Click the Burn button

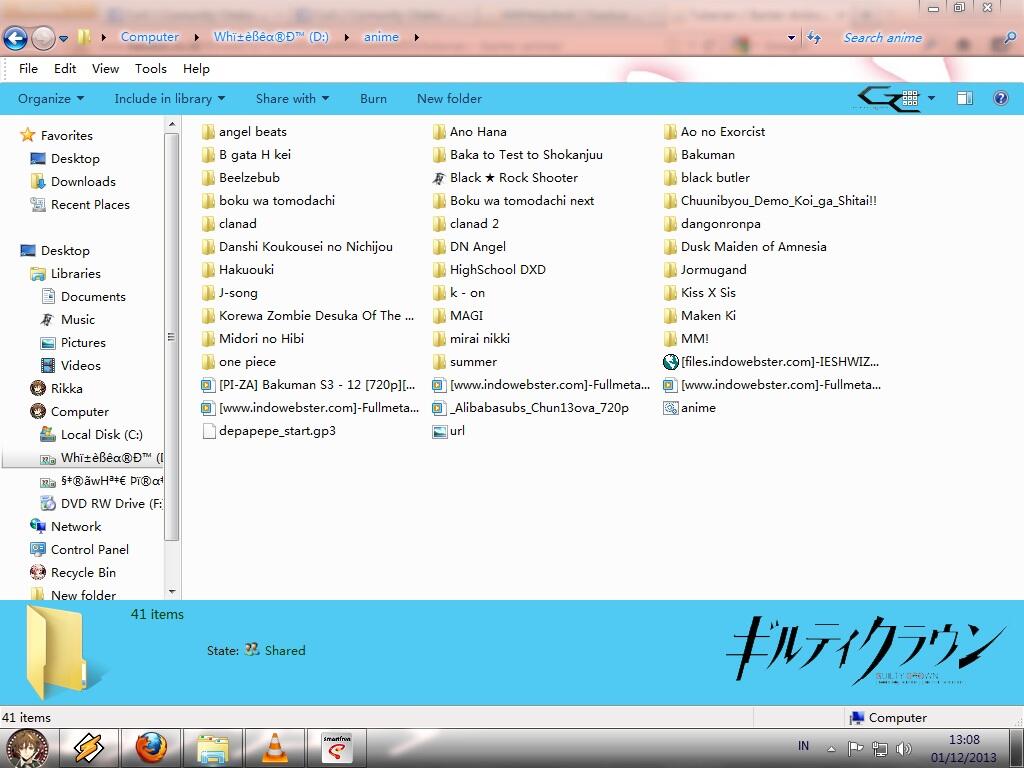pyautogui.click(x=374, y=99)
